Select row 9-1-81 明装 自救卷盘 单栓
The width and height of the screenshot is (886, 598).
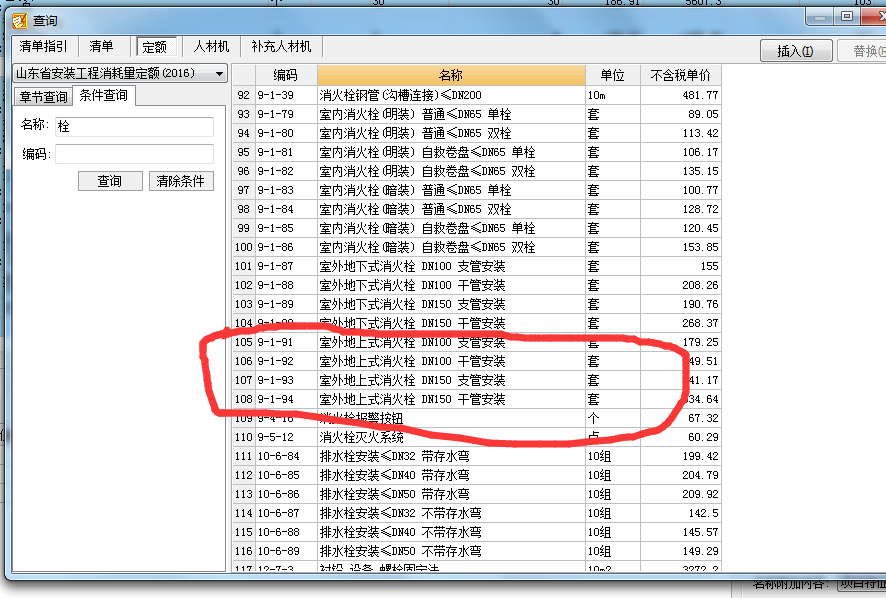point(477,153)
